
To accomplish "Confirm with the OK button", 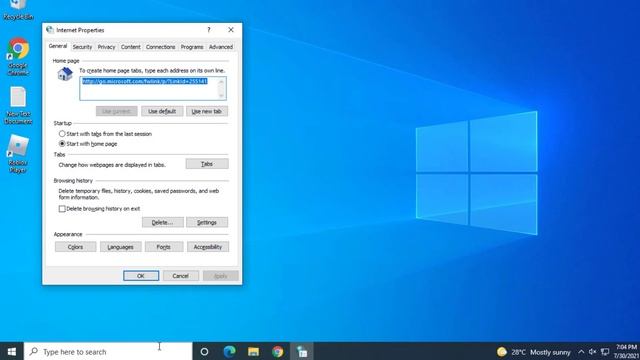I will tap(141, 276).
